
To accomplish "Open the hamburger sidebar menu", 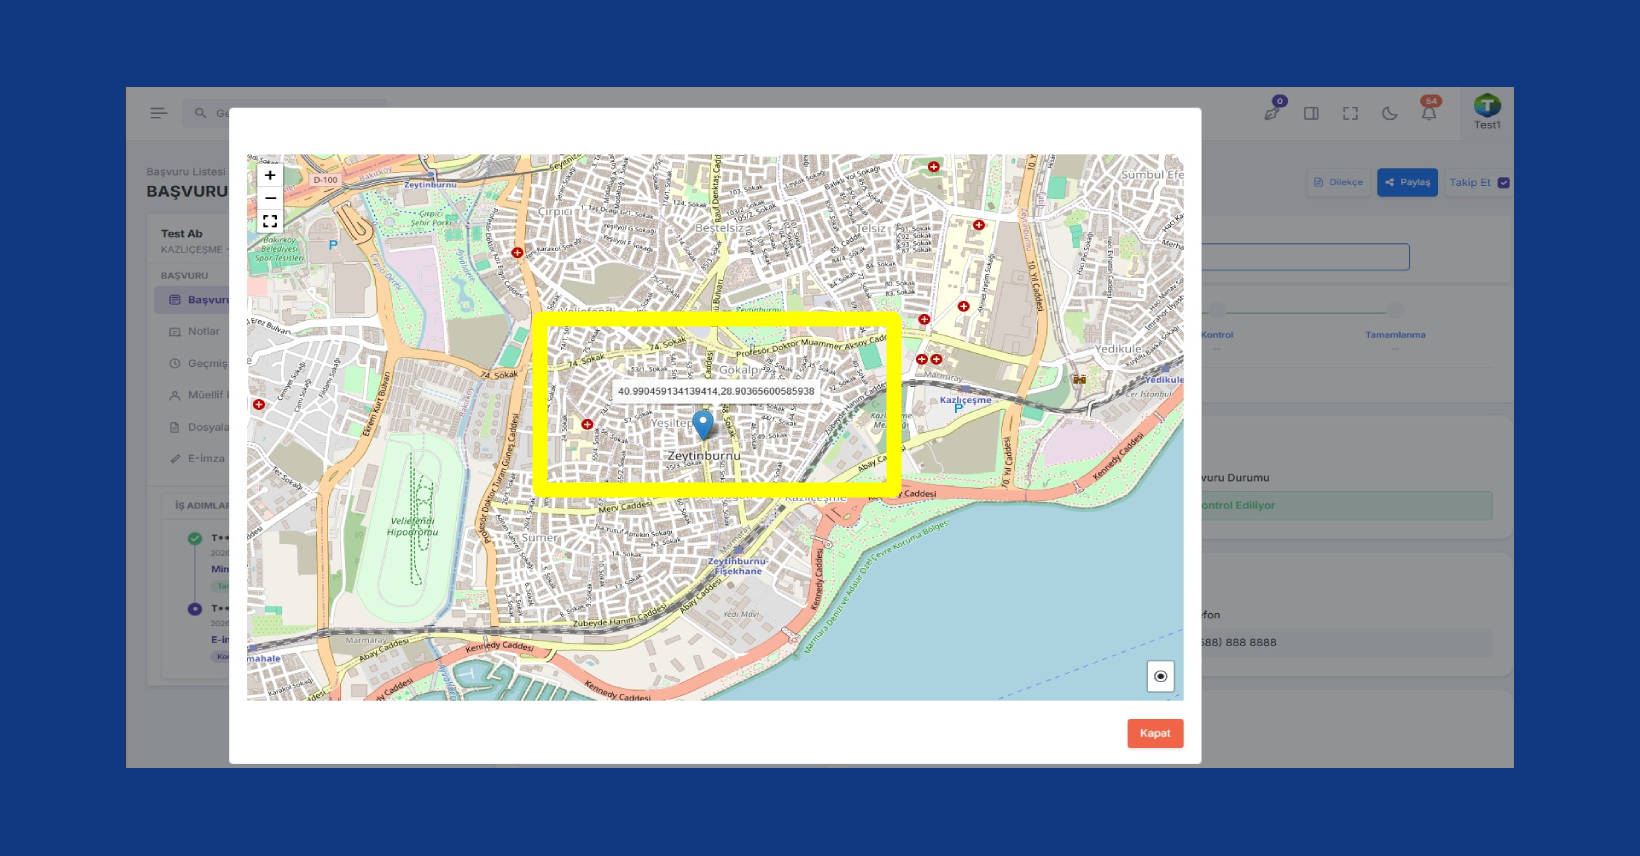I will [x=159, y=113].
